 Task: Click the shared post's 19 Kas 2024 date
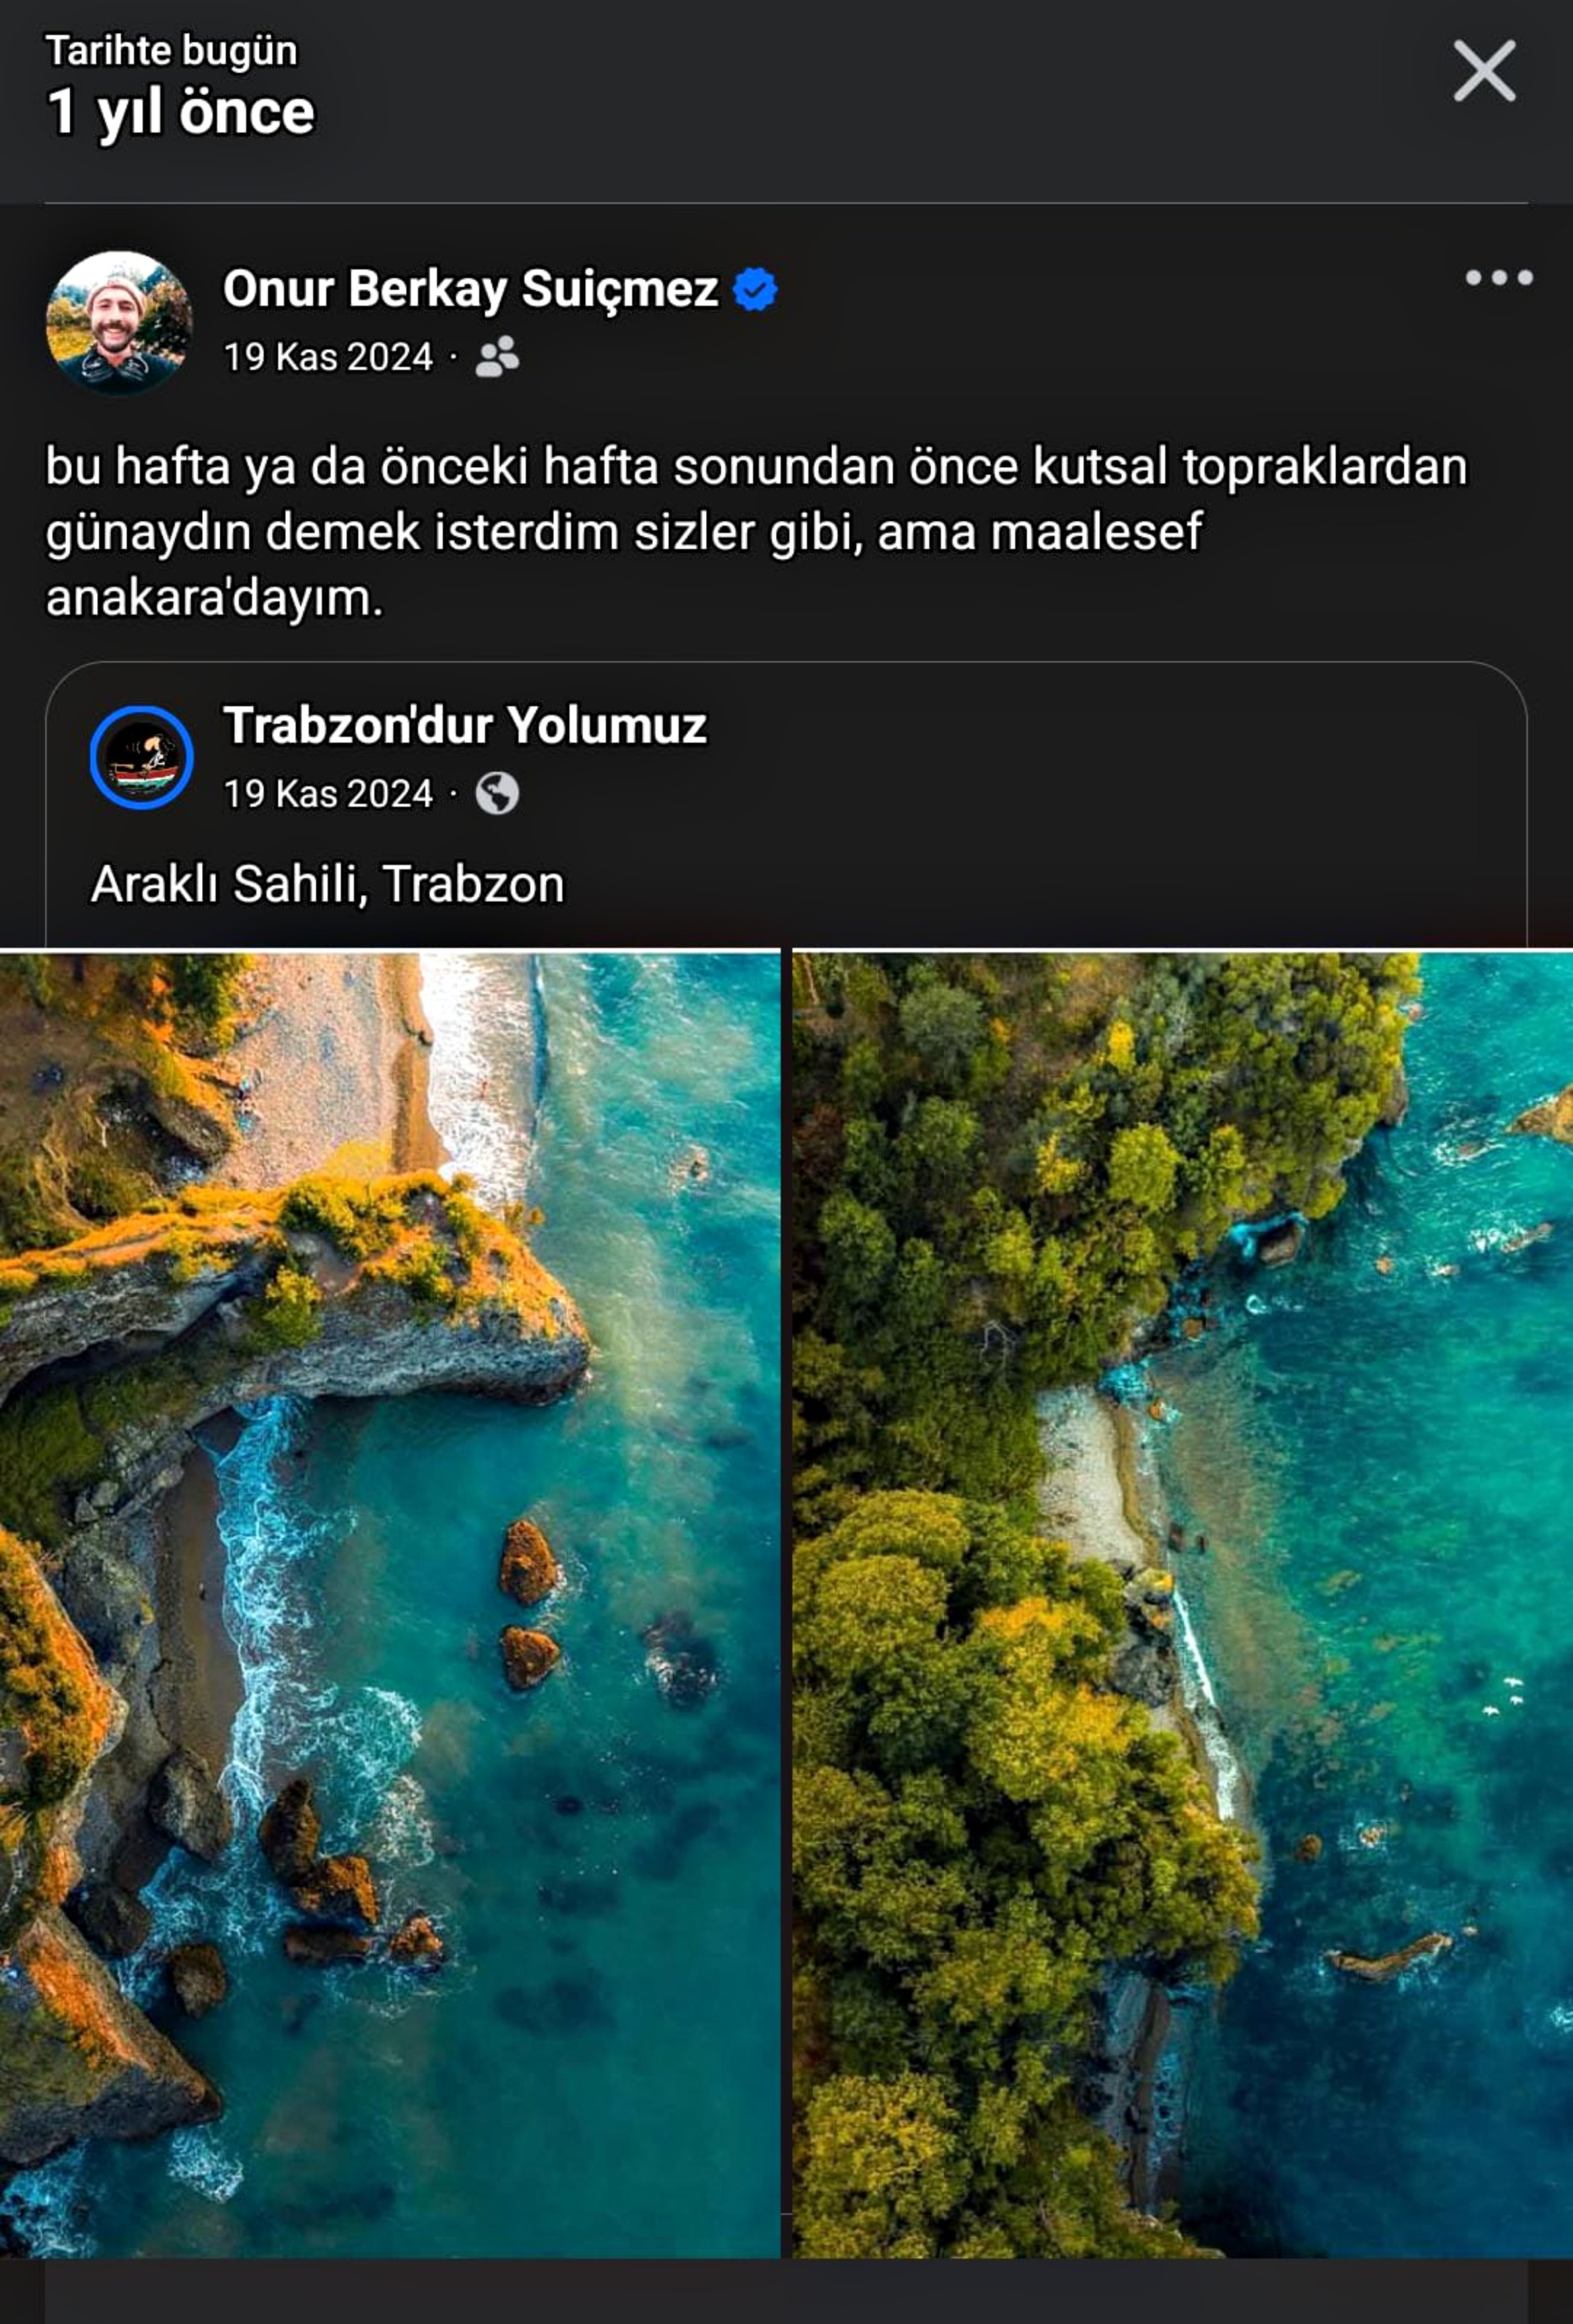(x=328, y=794)
